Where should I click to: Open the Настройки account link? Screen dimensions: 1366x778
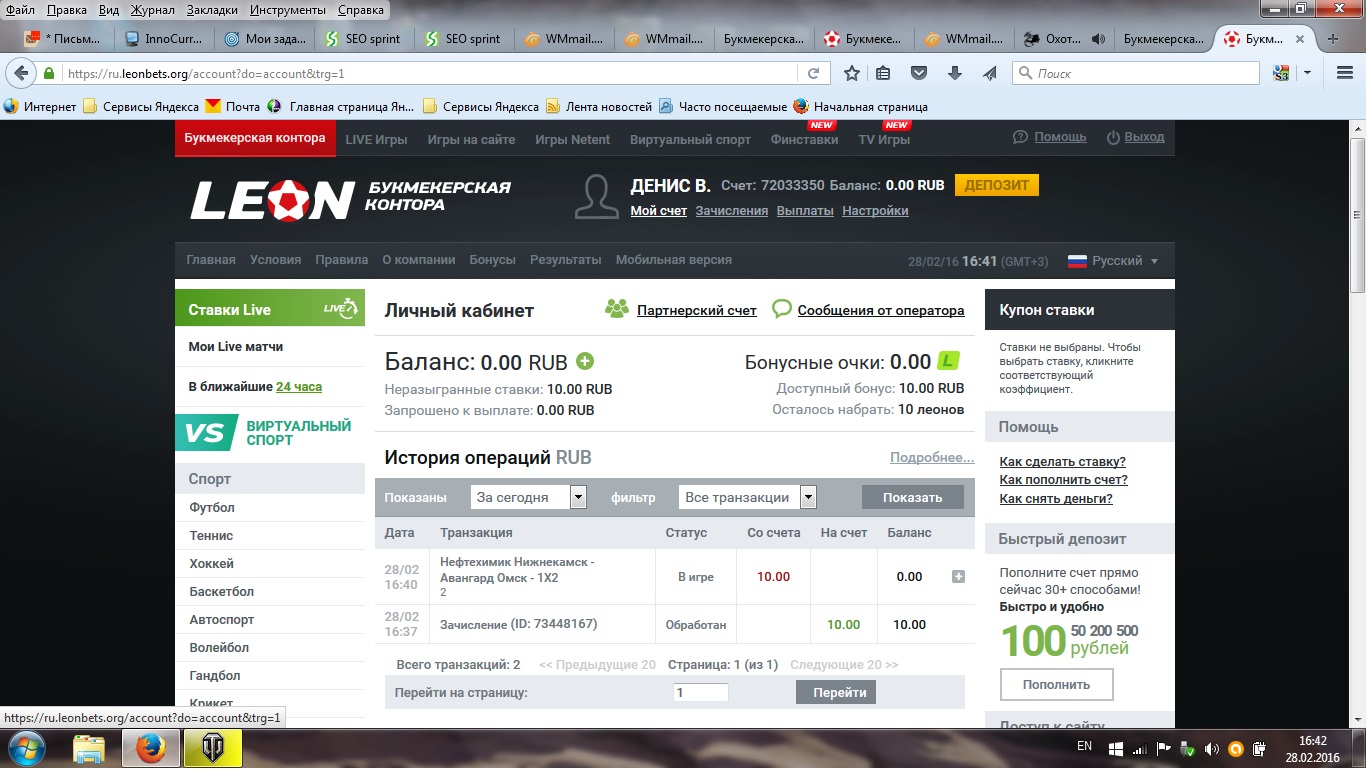pos(875,211)
